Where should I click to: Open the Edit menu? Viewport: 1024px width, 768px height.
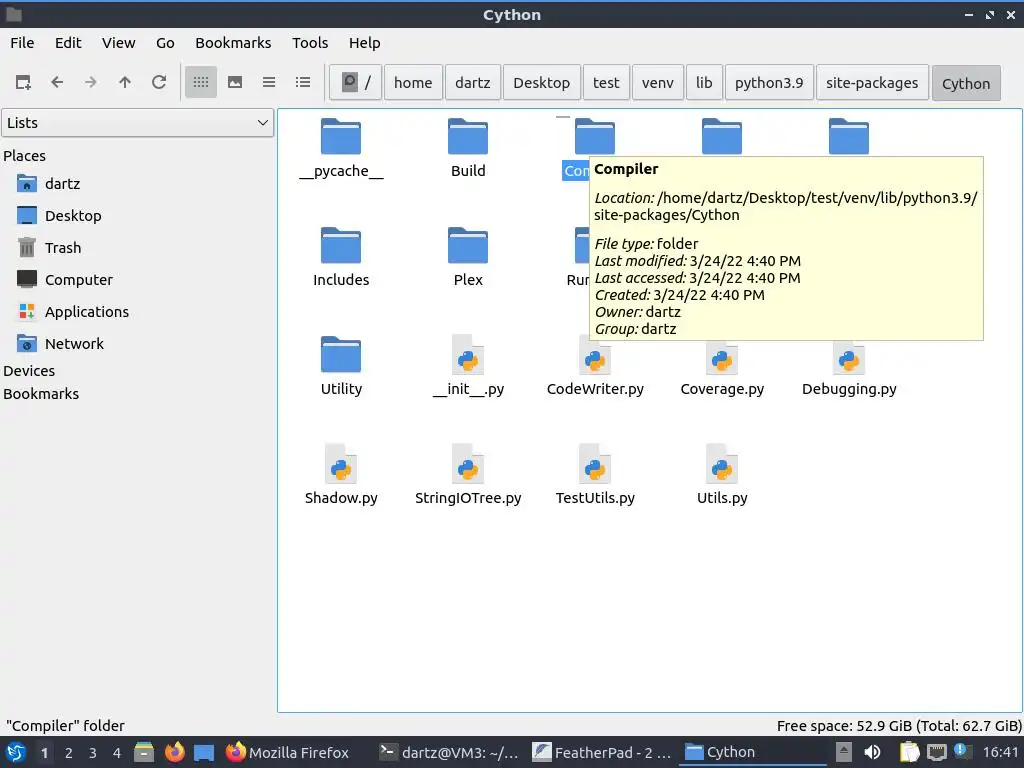[68, 43]
